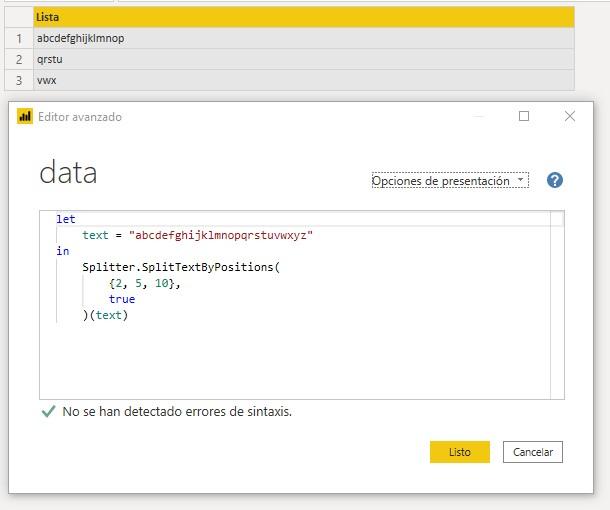Image resolution: width=610 pixels, height=510 pixels.
Task: Click the {2, 5, 10} positions line
Action: point(145,283)
